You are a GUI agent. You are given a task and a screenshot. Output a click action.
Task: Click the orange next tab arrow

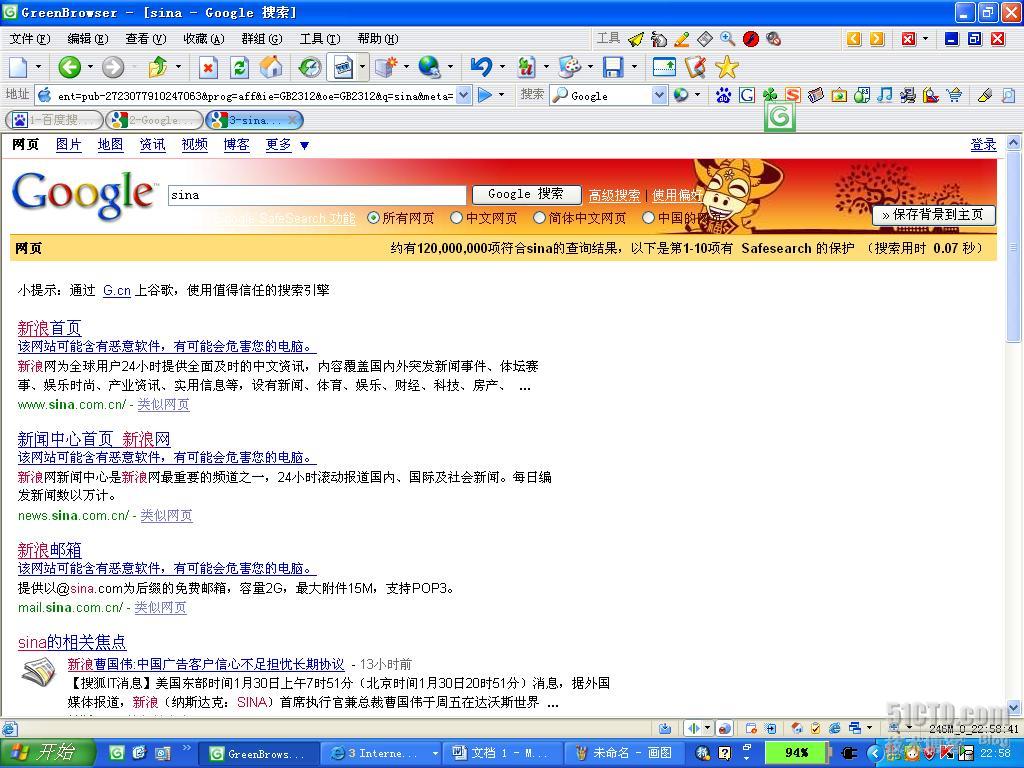[x=877, y=39]
